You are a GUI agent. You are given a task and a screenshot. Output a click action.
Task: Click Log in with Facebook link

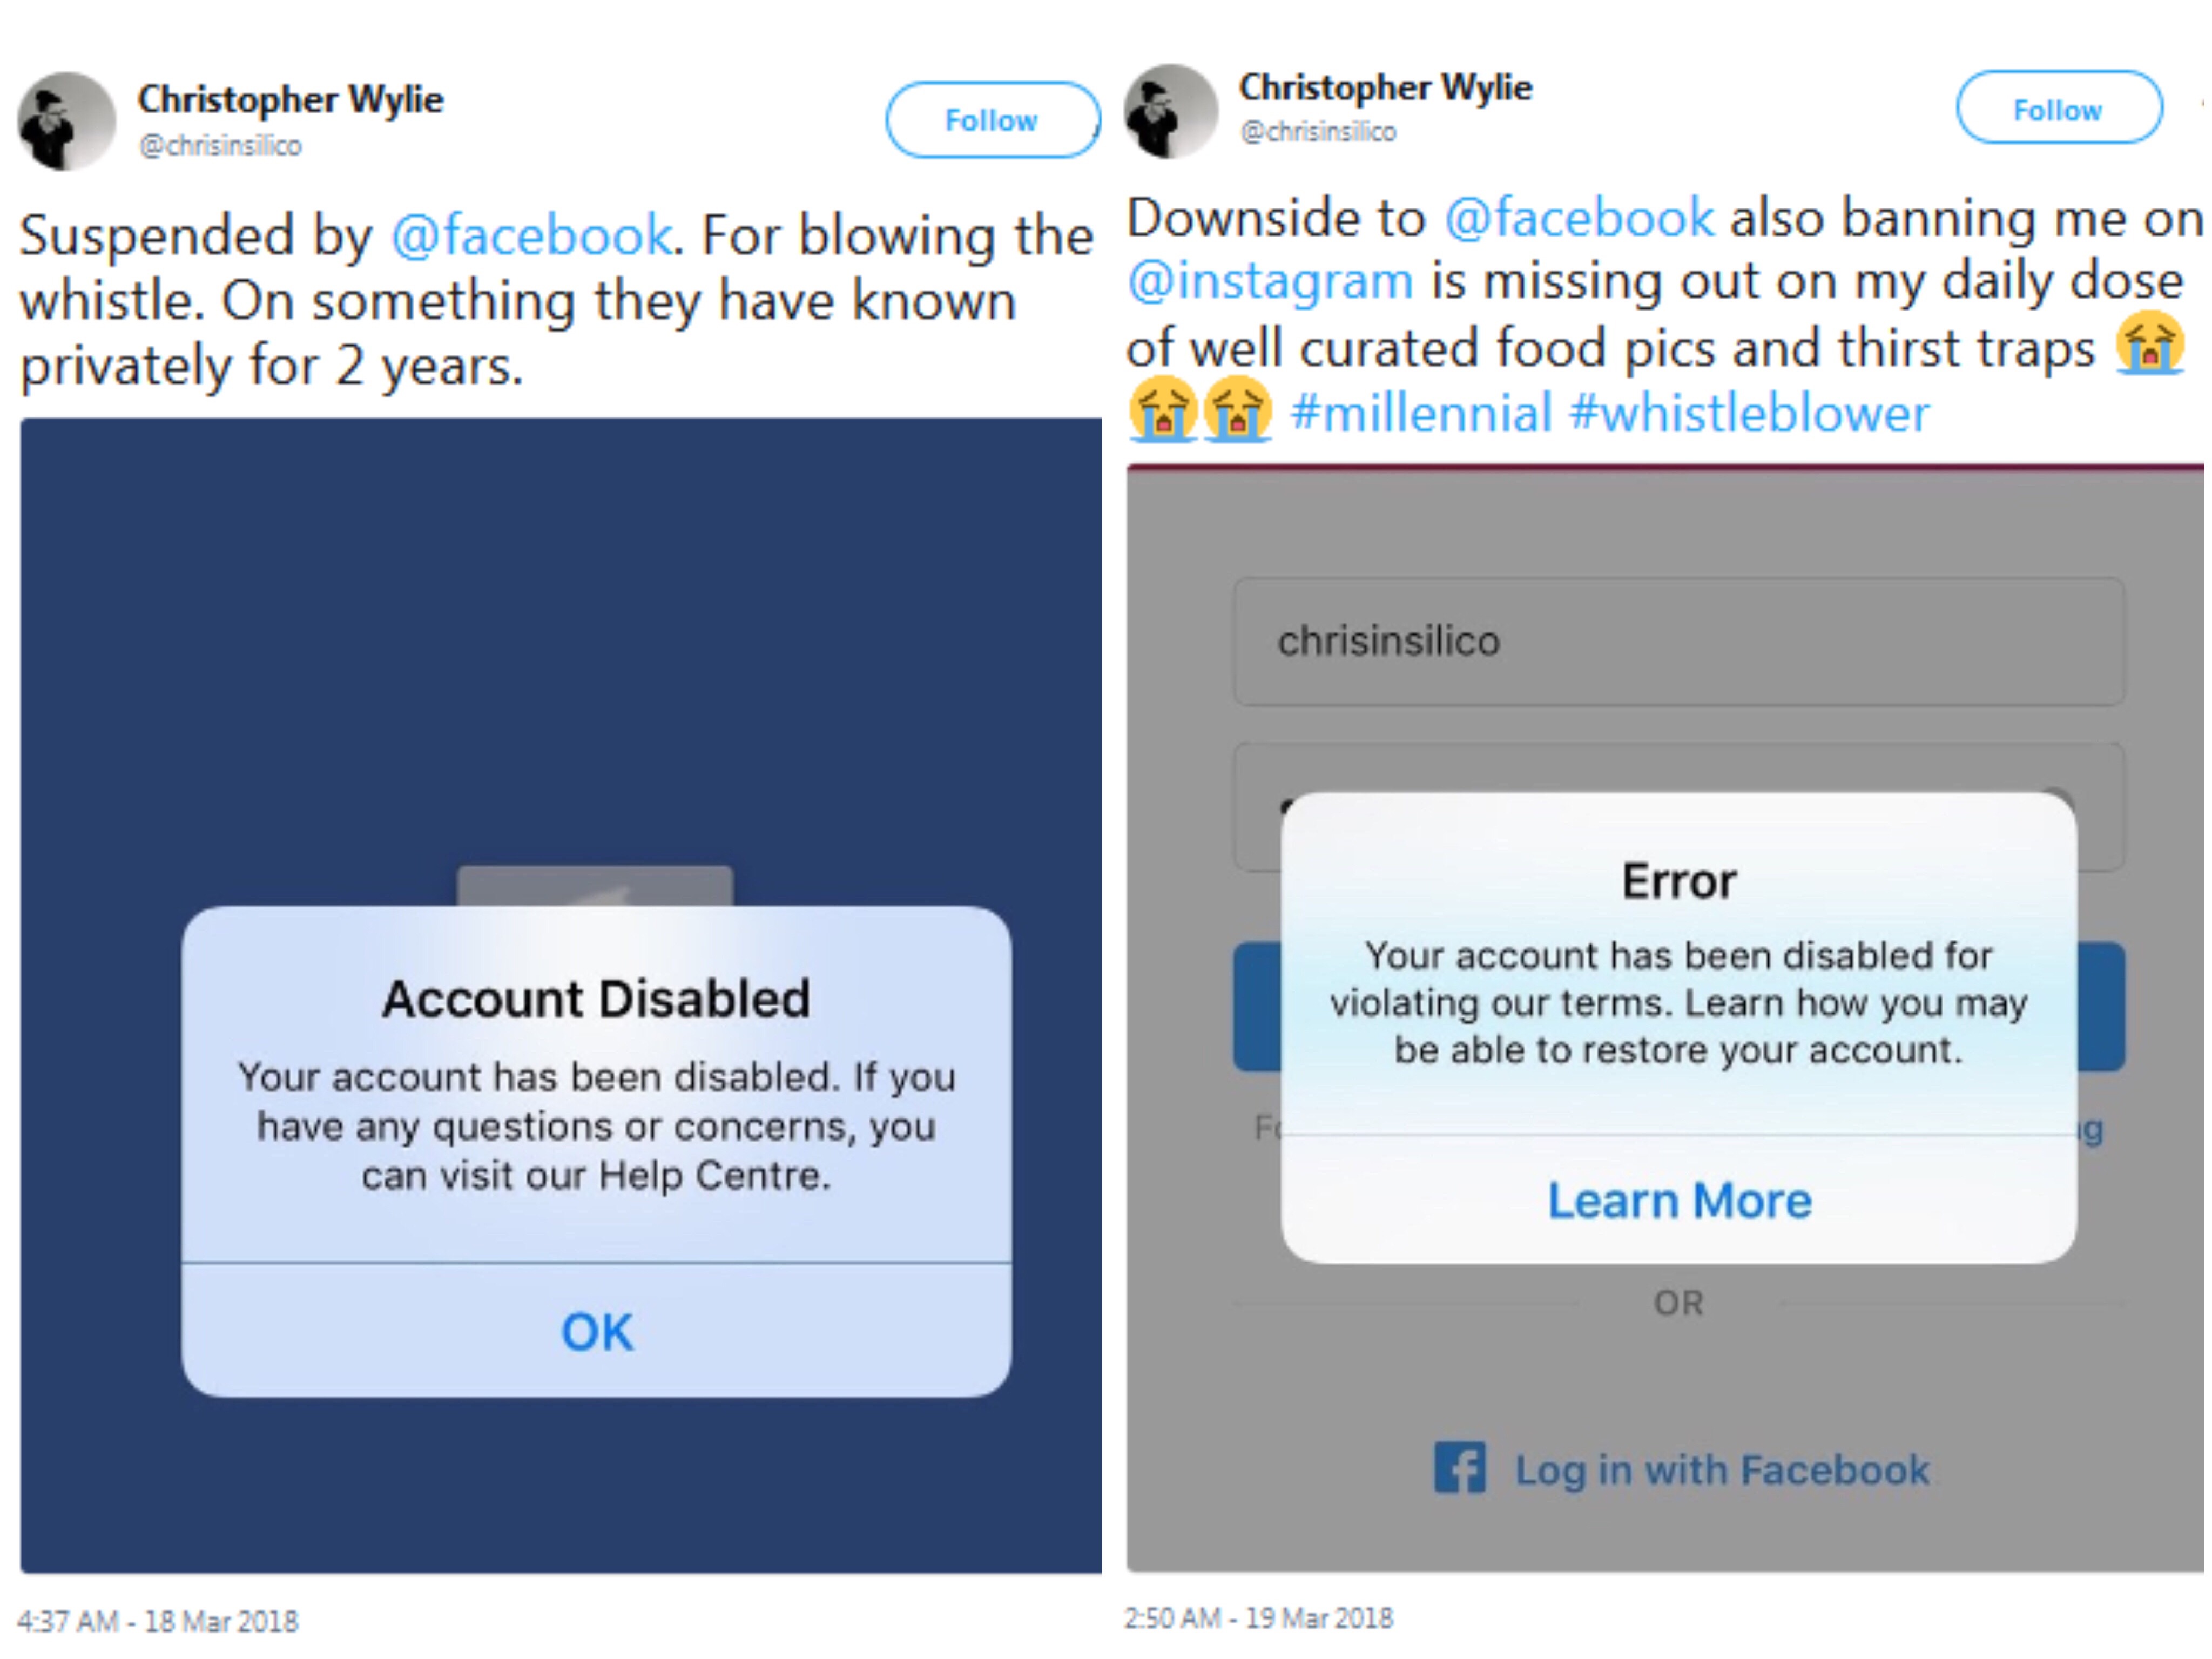point(1721,1469)
